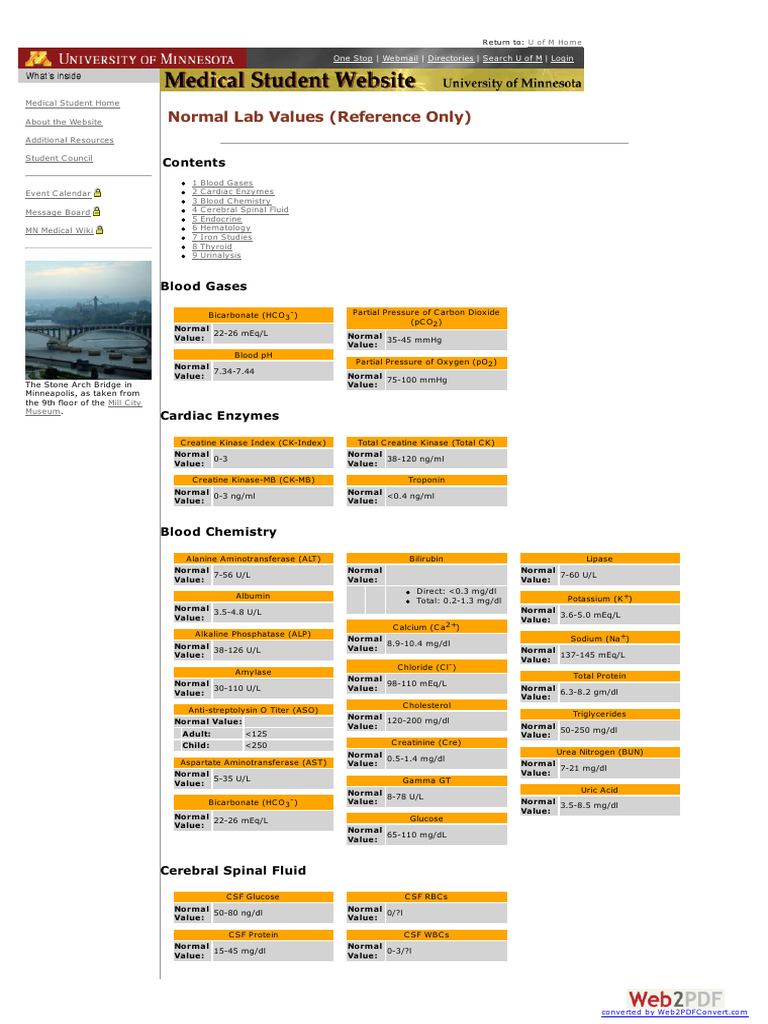Jump to 5 Endocrine section
This screenshot has height=1024, width=768.
coord(217,219)
